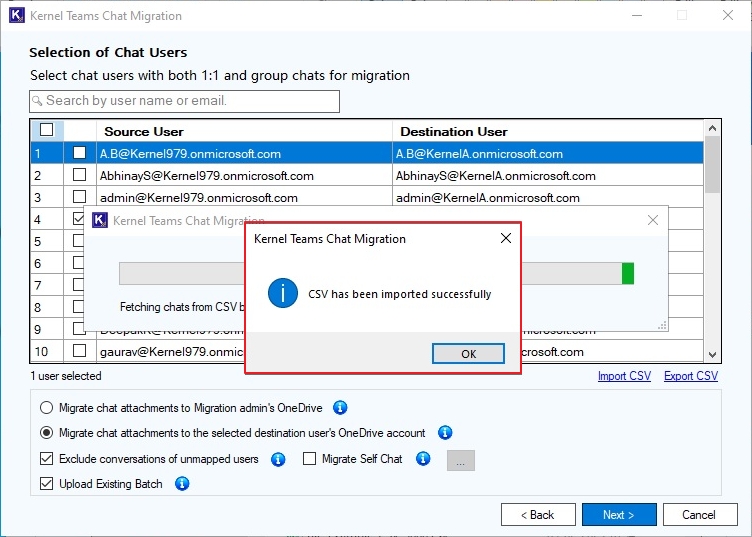
Task: Click the user table vertical scrollbar thumb
Action: pos(712,164)
